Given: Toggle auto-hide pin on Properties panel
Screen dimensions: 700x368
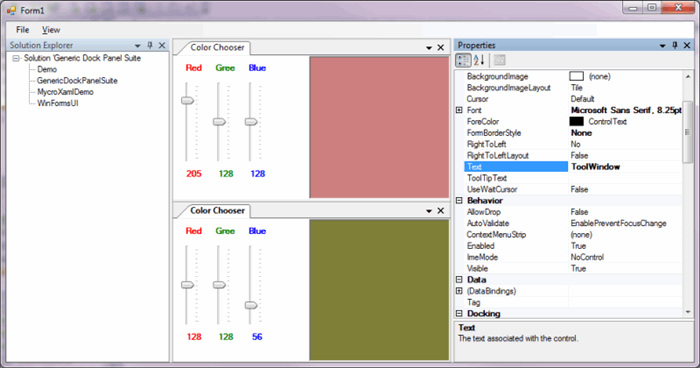Looking at the screenshot, I should [x=675, y=45].
